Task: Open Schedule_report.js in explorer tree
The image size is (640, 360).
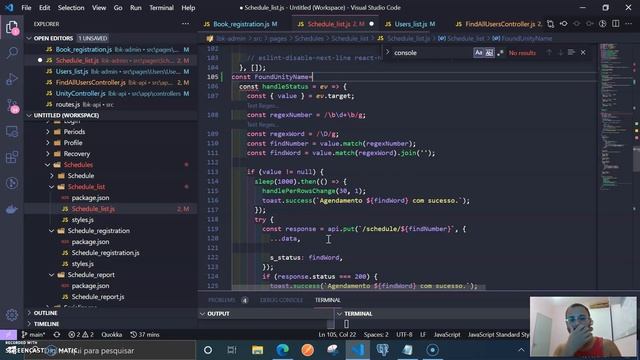Action: coord(98,297)
